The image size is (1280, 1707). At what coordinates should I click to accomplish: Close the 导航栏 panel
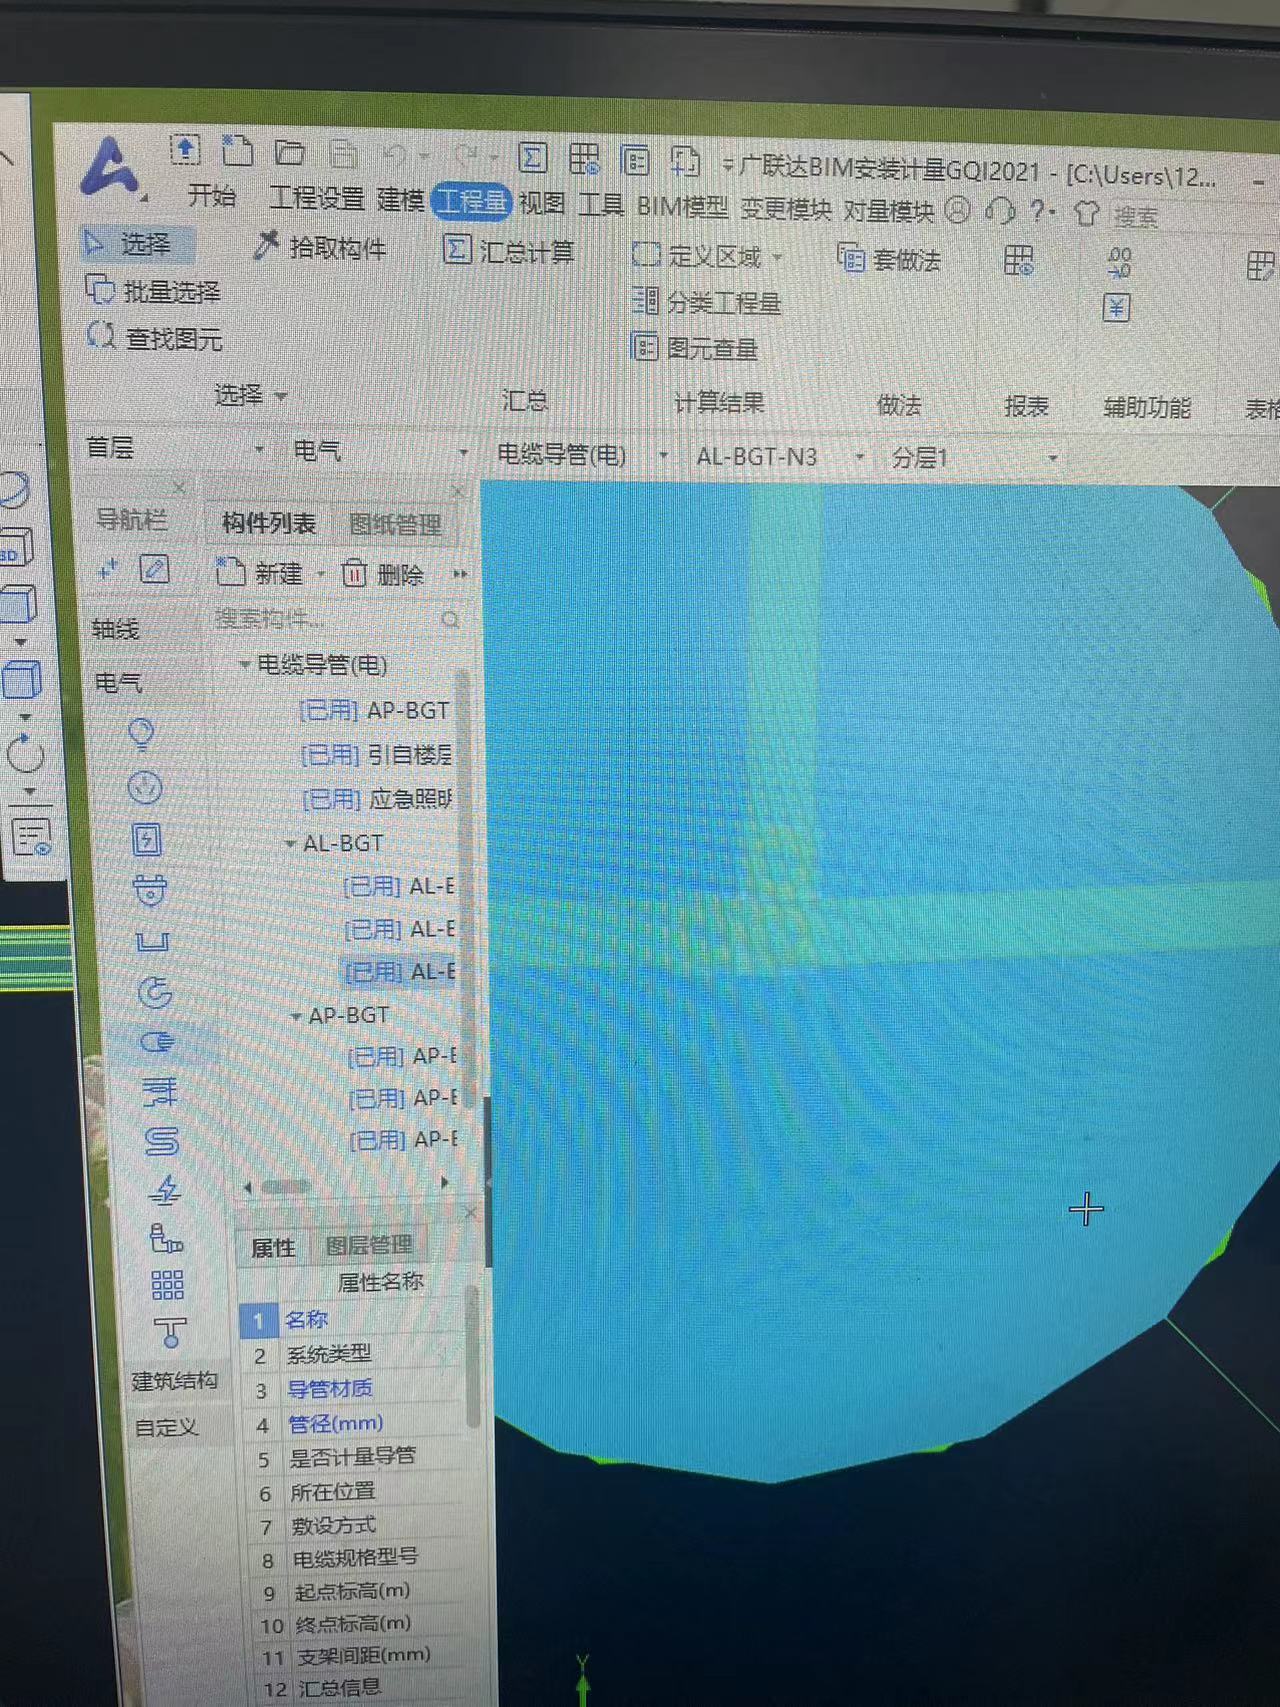coord(179,488)
